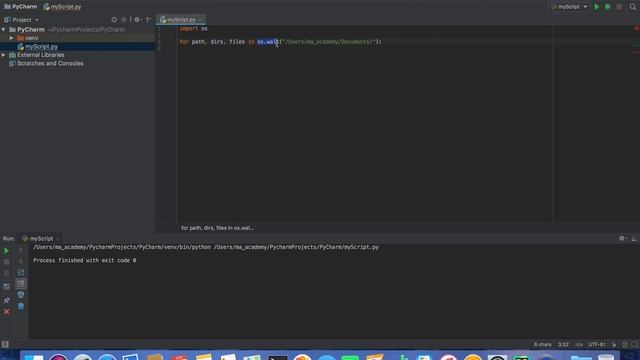This screenshot has height=360, width=640.
Task: Click the down arrow in Run panel toolbar
Action: 21,262
